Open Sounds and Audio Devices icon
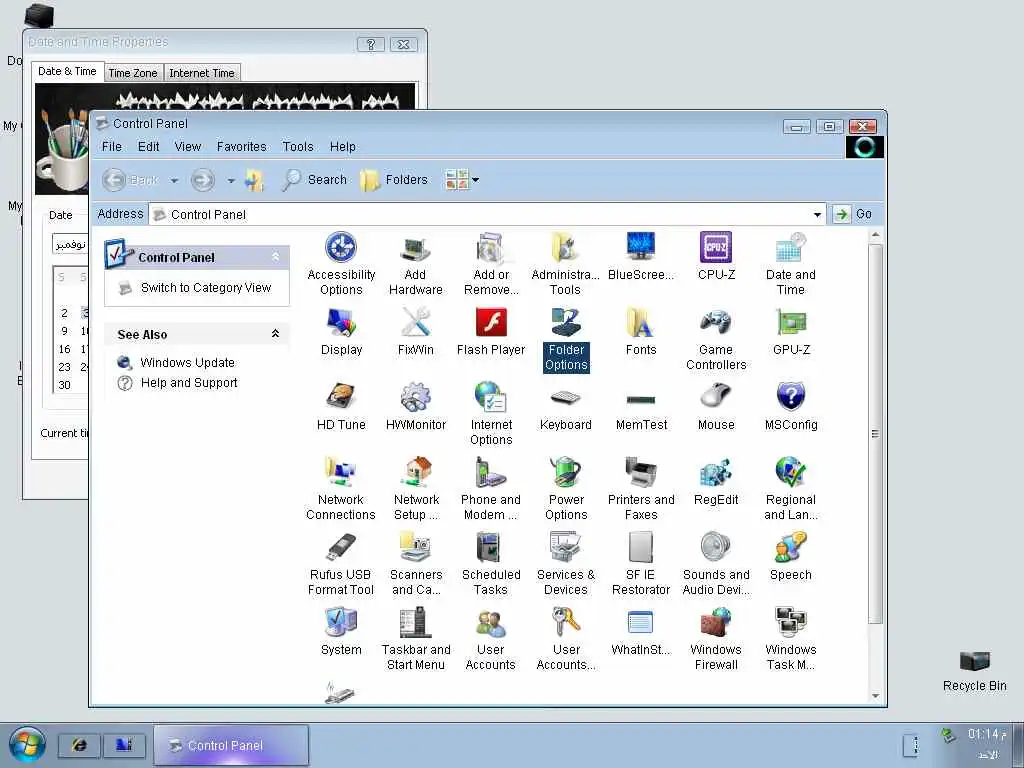 tap(716, 564)
